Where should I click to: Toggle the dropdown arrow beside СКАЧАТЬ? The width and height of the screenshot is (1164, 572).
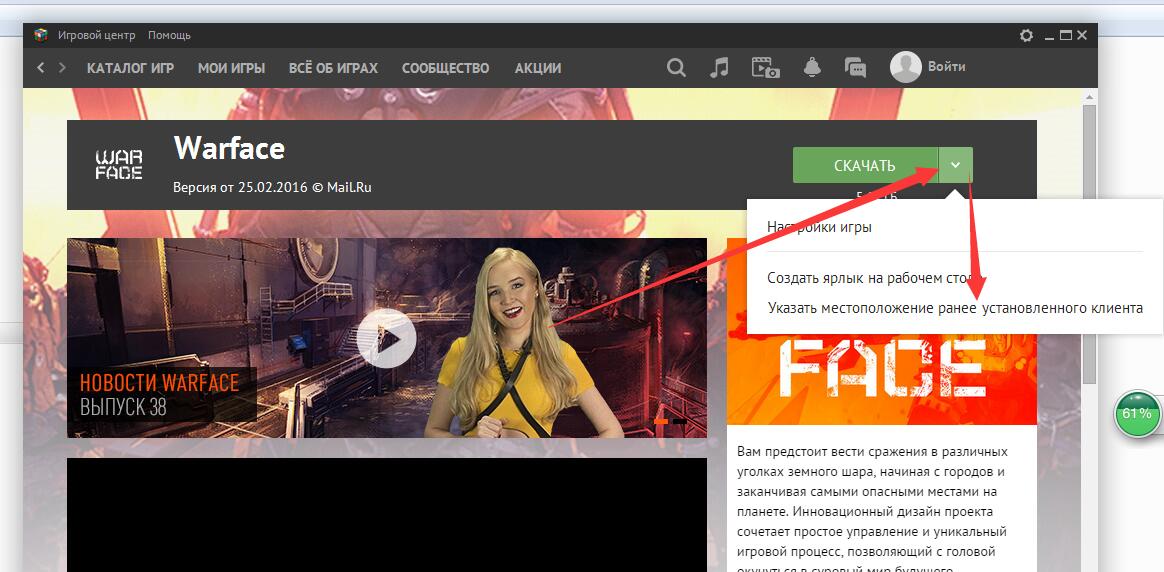956,165
